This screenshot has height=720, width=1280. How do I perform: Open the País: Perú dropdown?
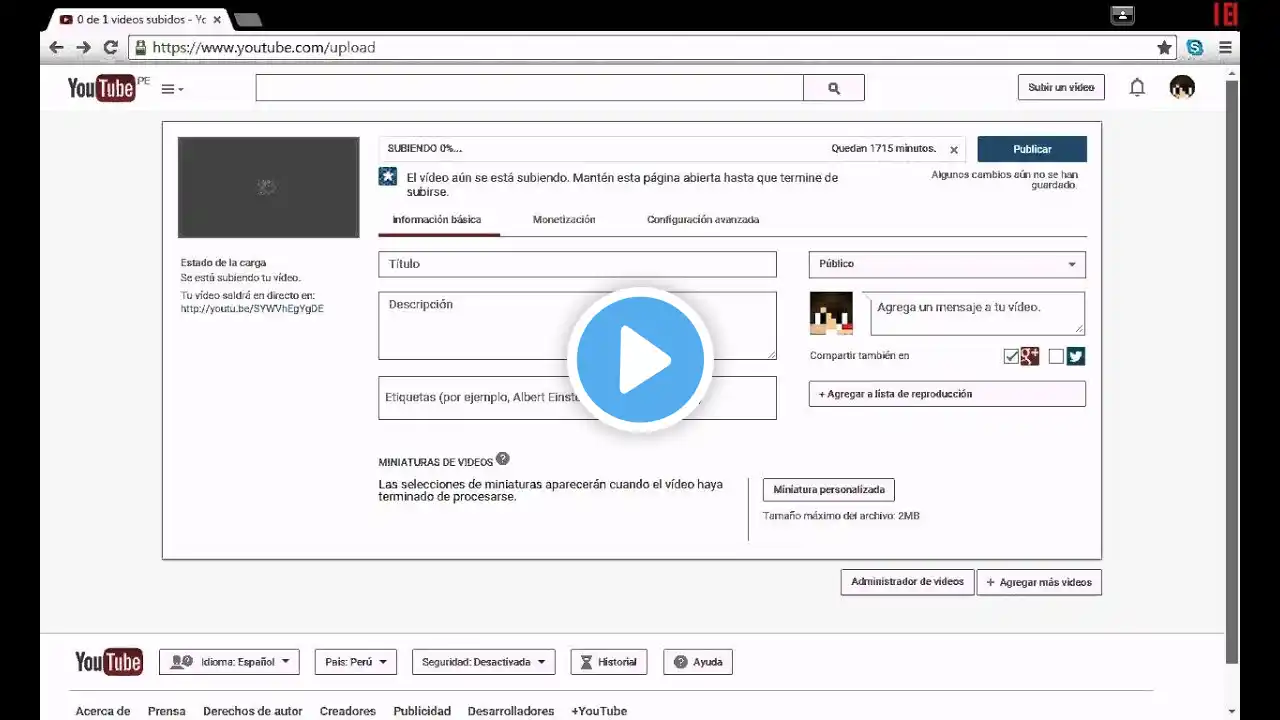(x=355, y=662)
